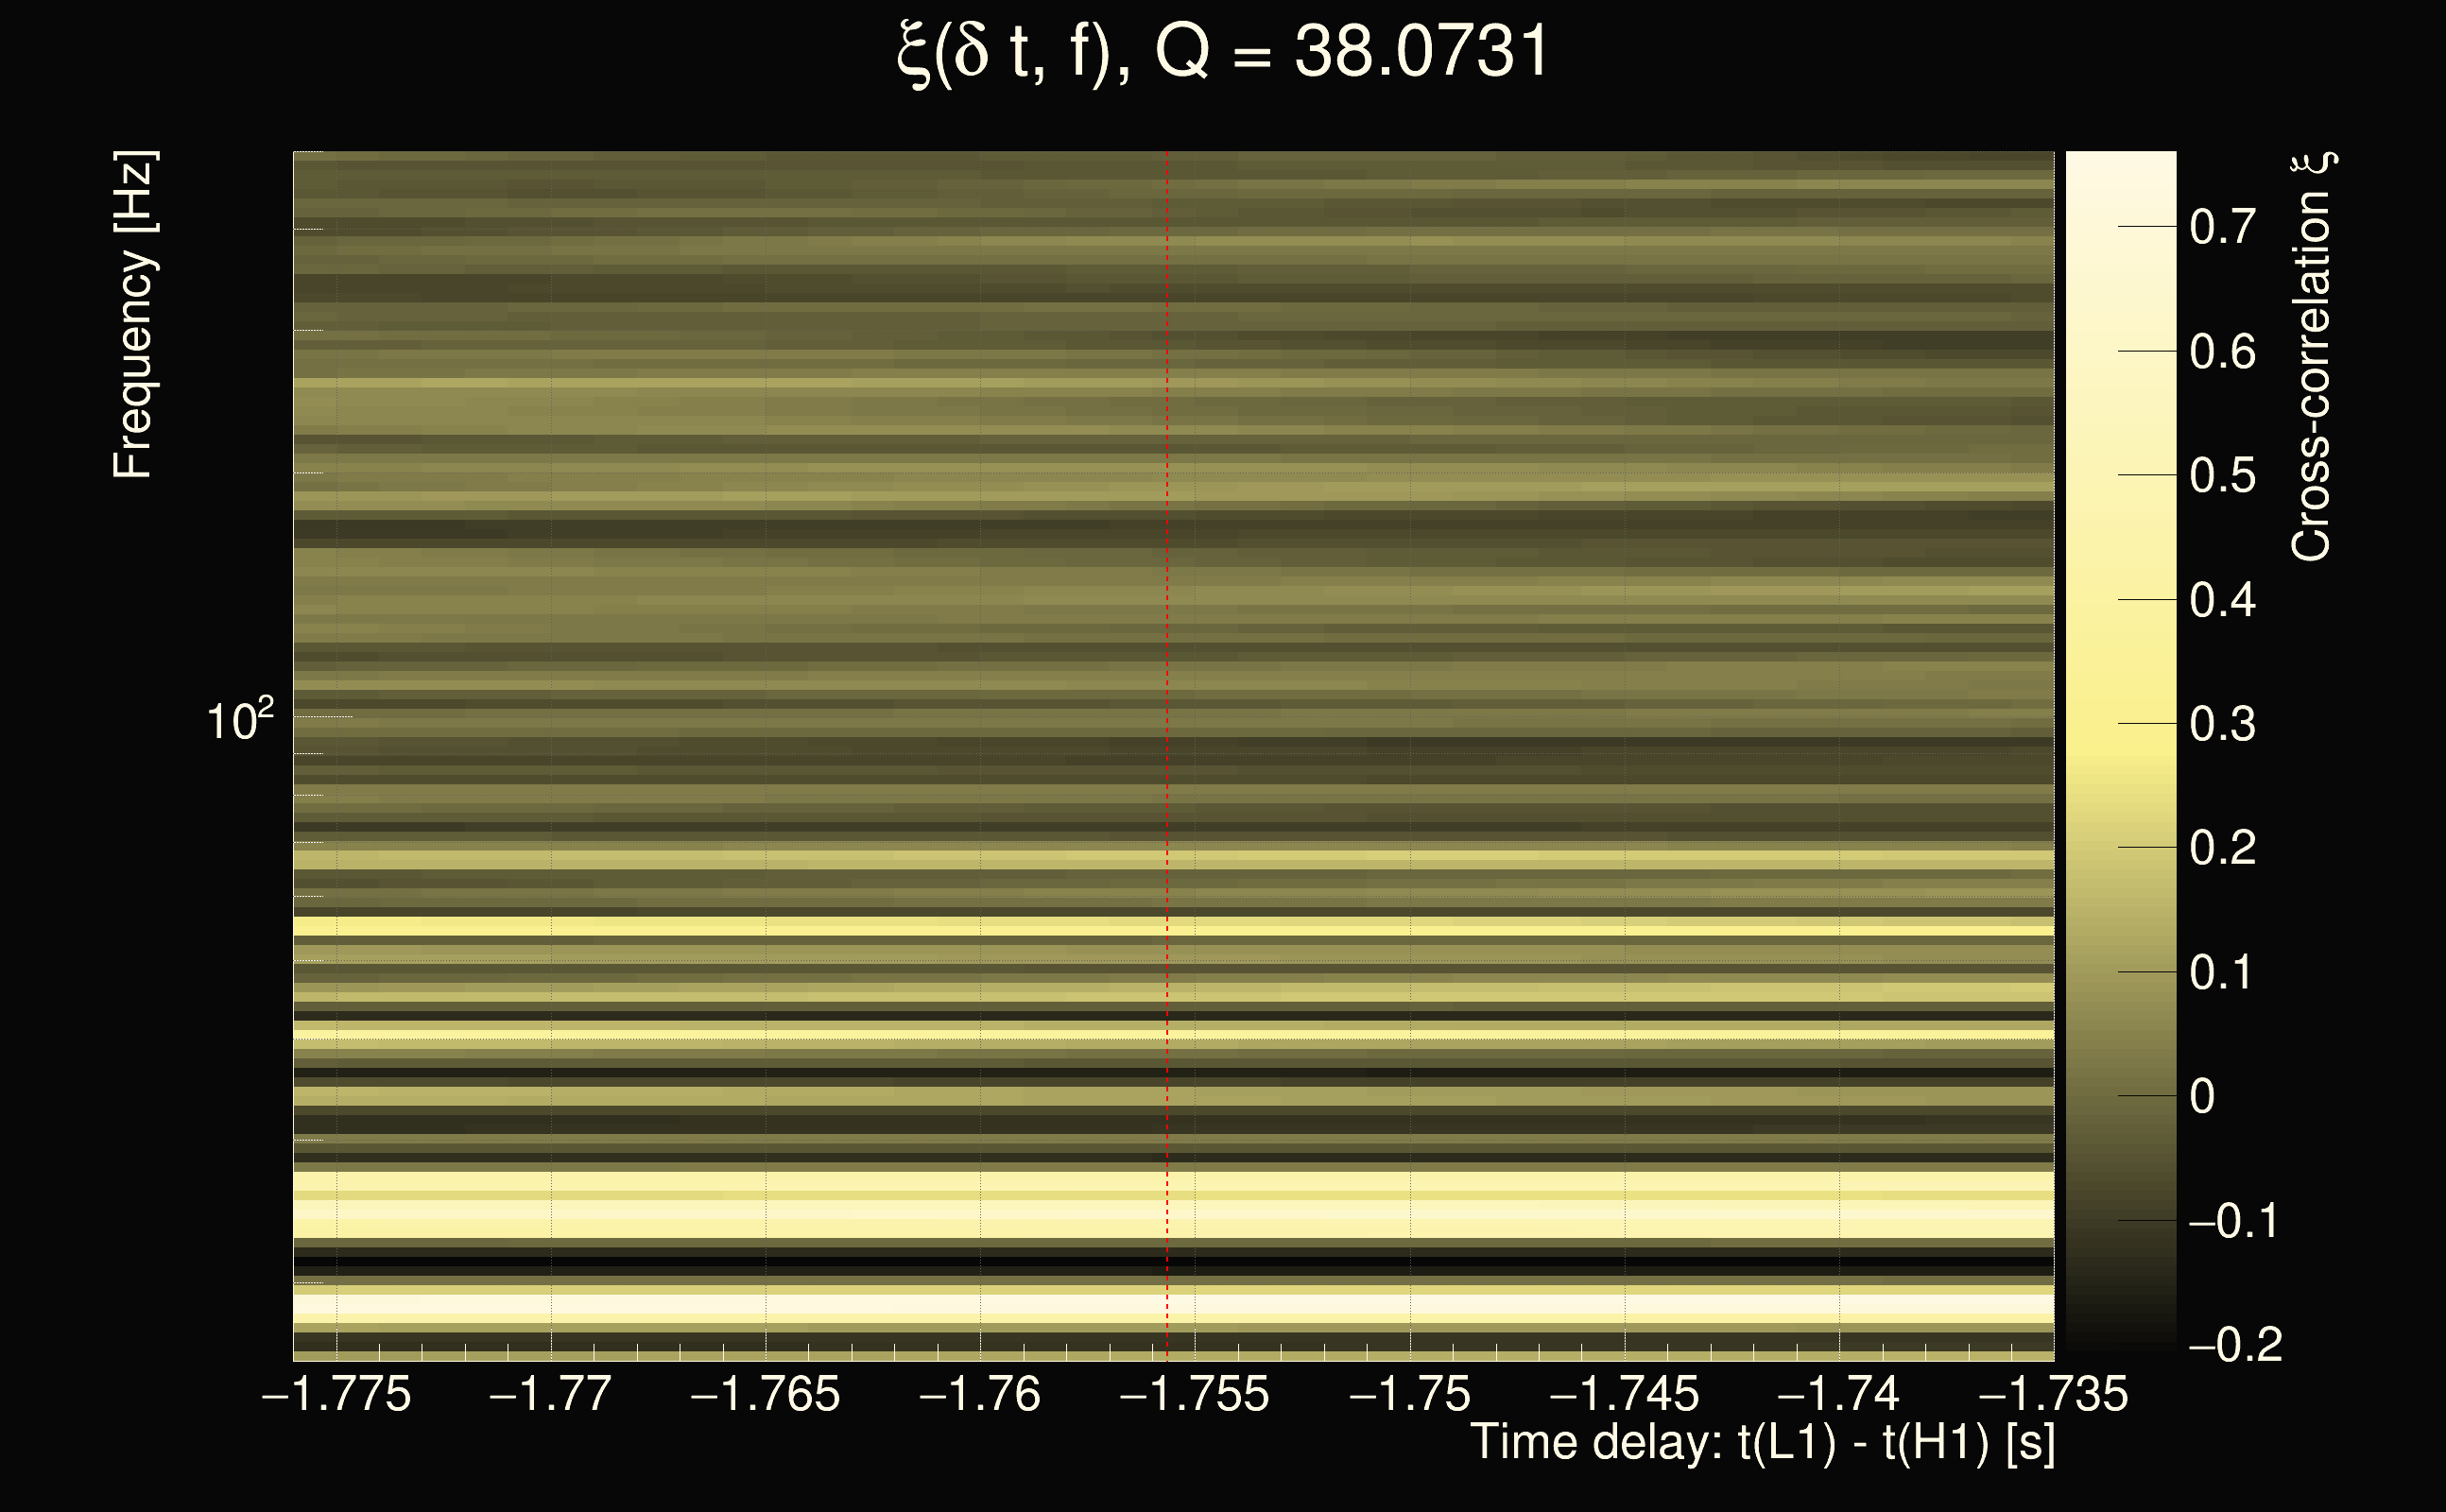Image resolution: width=2446 pixels, height=1512 pixels.
Task: Click the plot title showing Q = 38.0731
Action: pos(1222,52)
